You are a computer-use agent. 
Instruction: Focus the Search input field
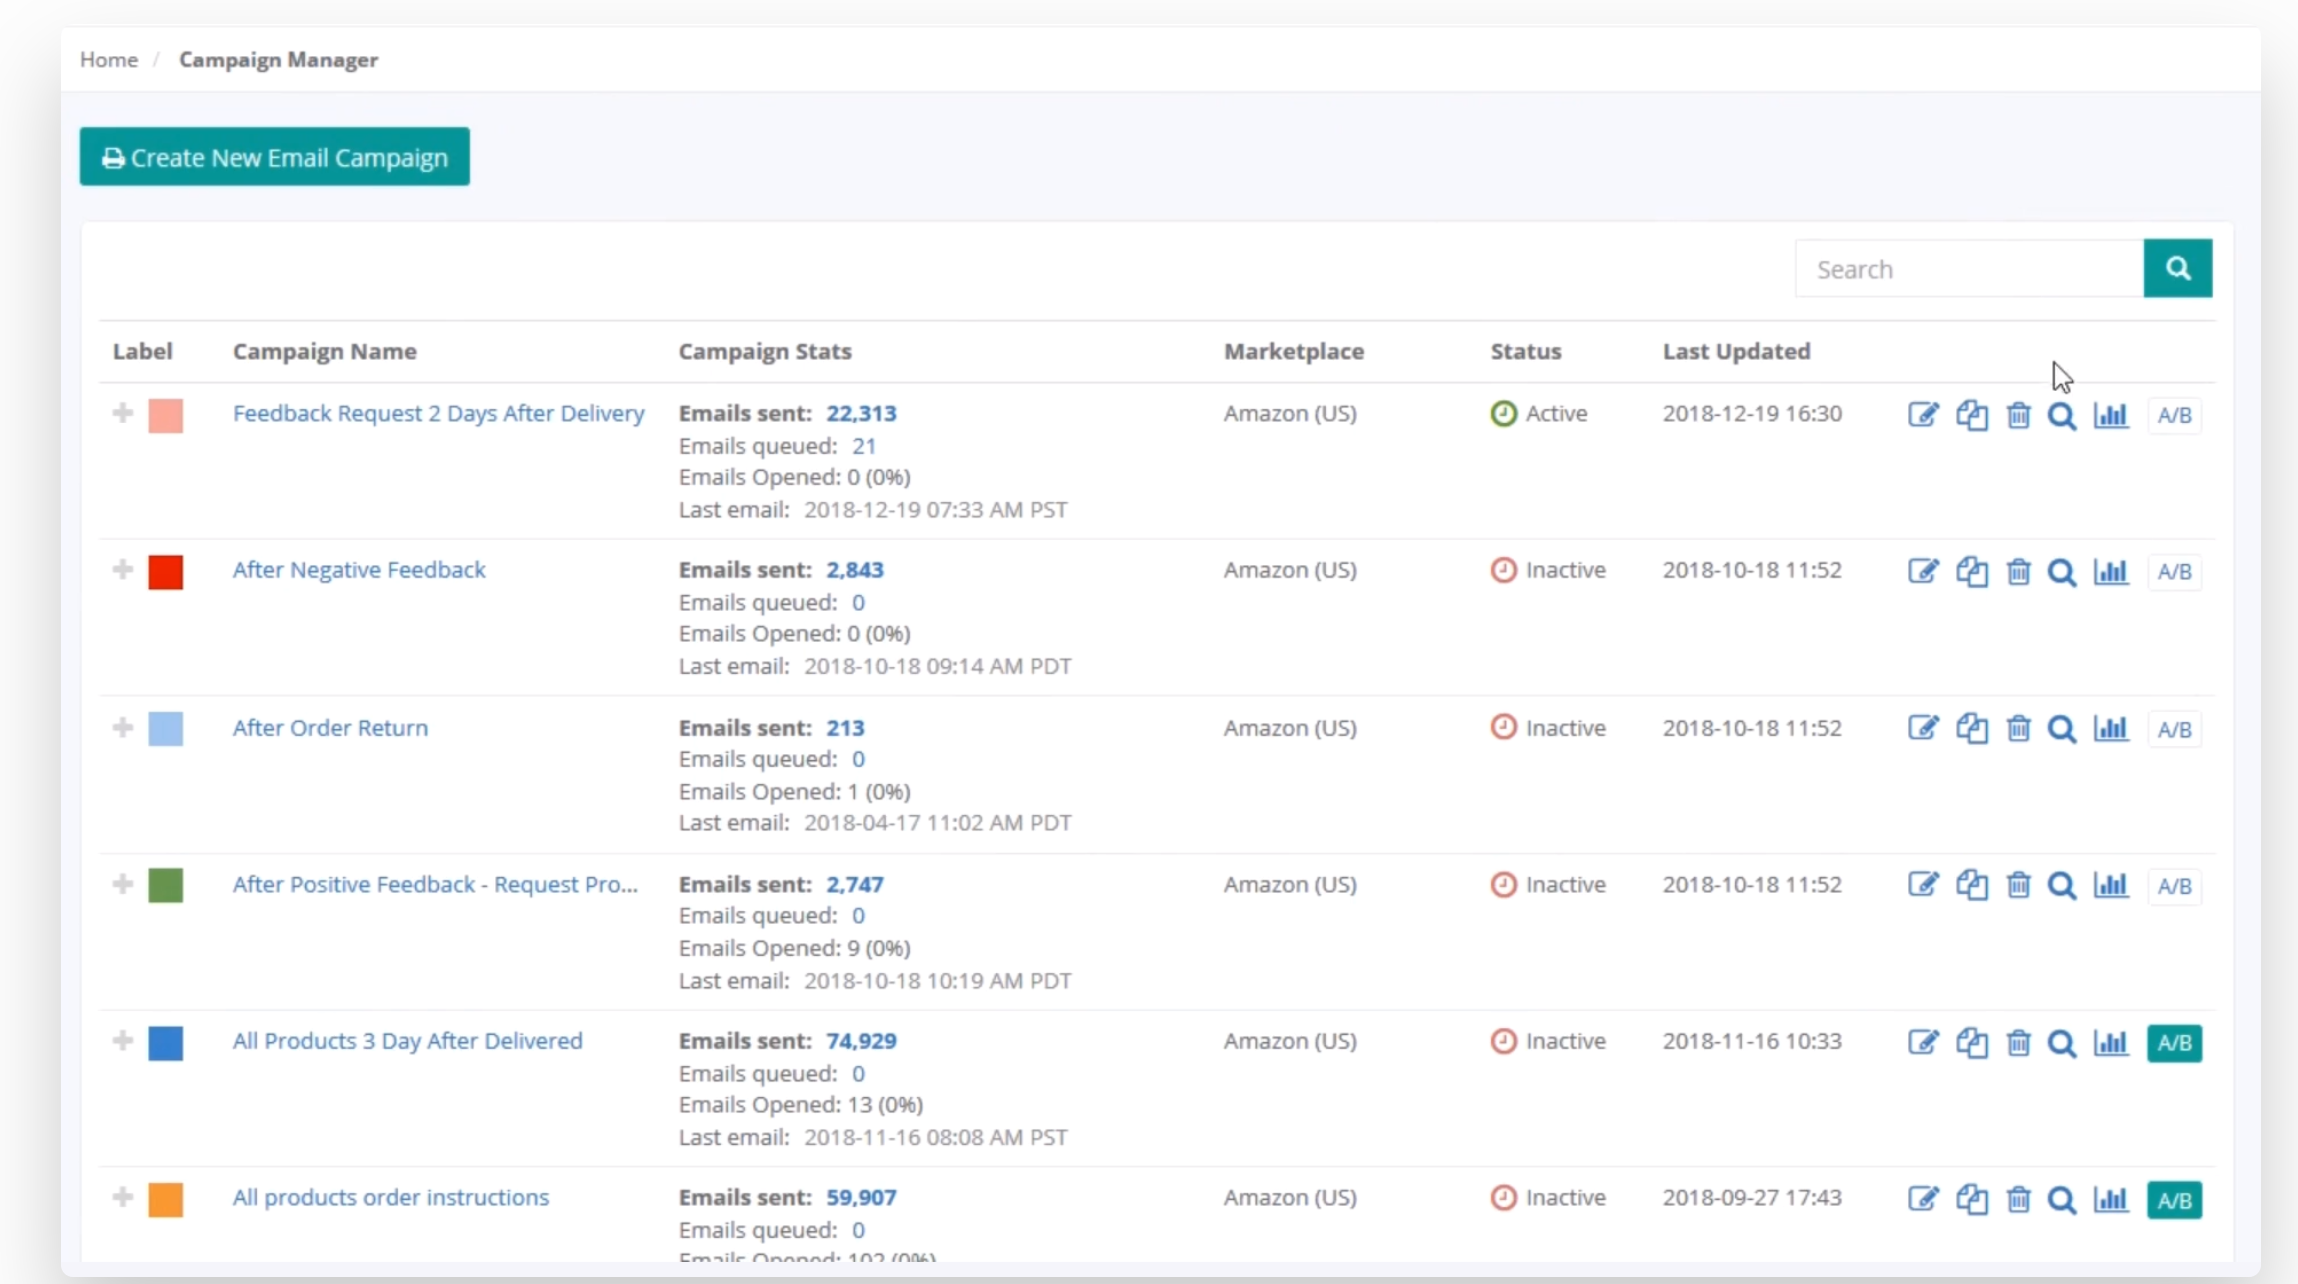click(x=1968, y=269)
